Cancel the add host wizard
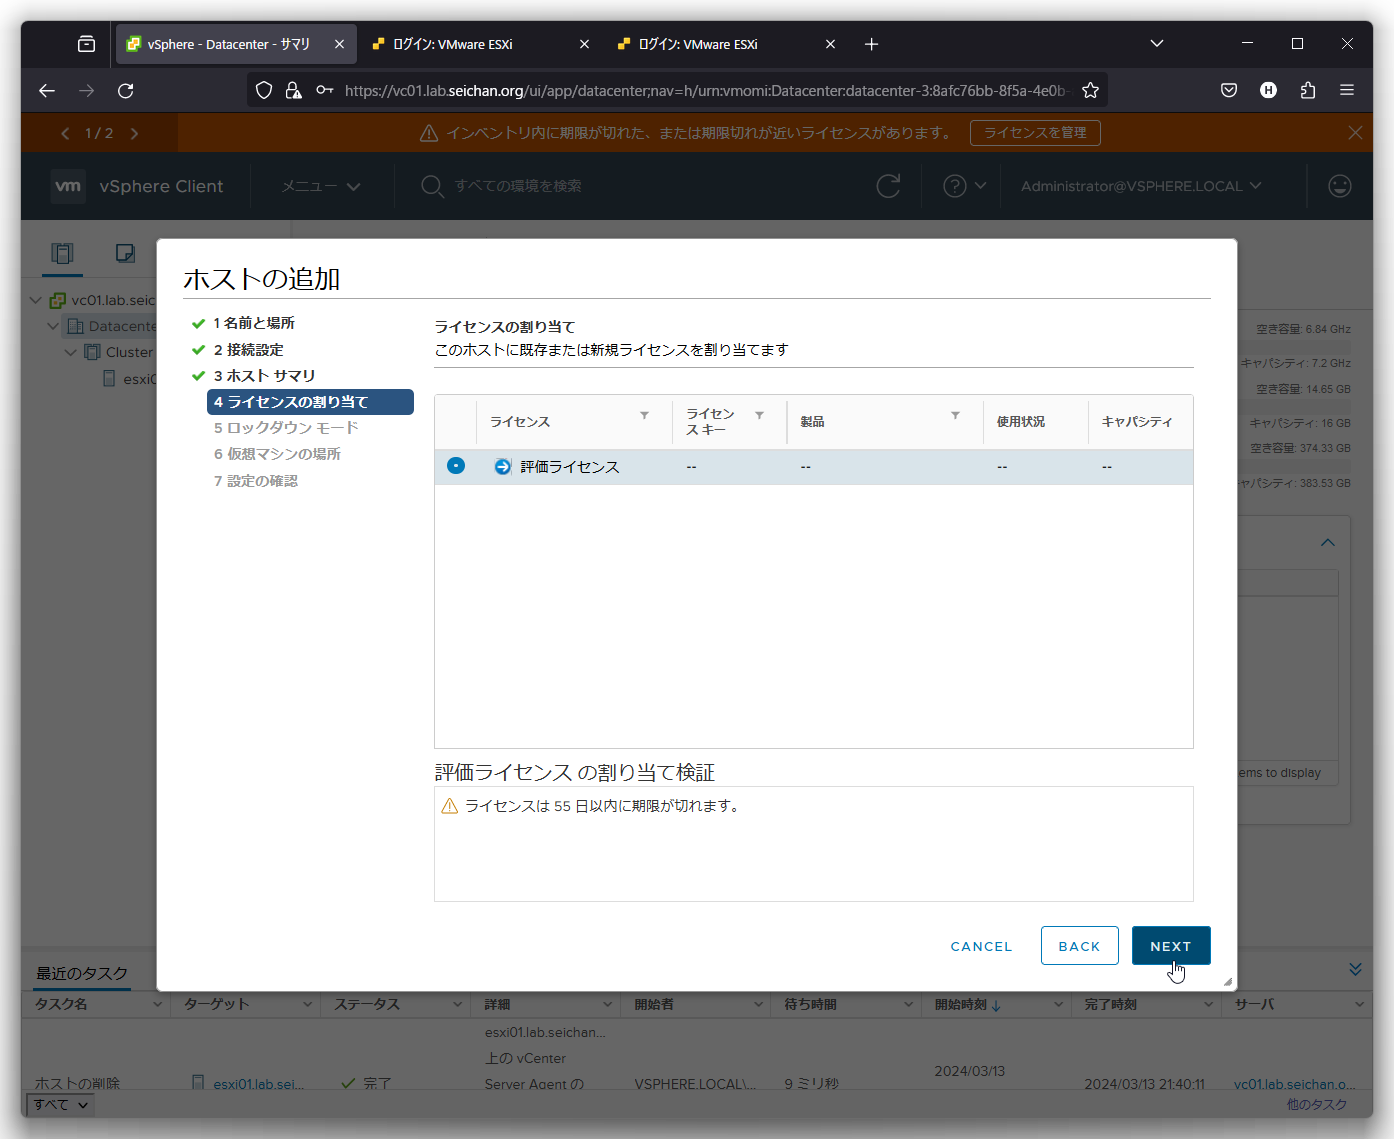The image size is (1394, 1139). 981,946
